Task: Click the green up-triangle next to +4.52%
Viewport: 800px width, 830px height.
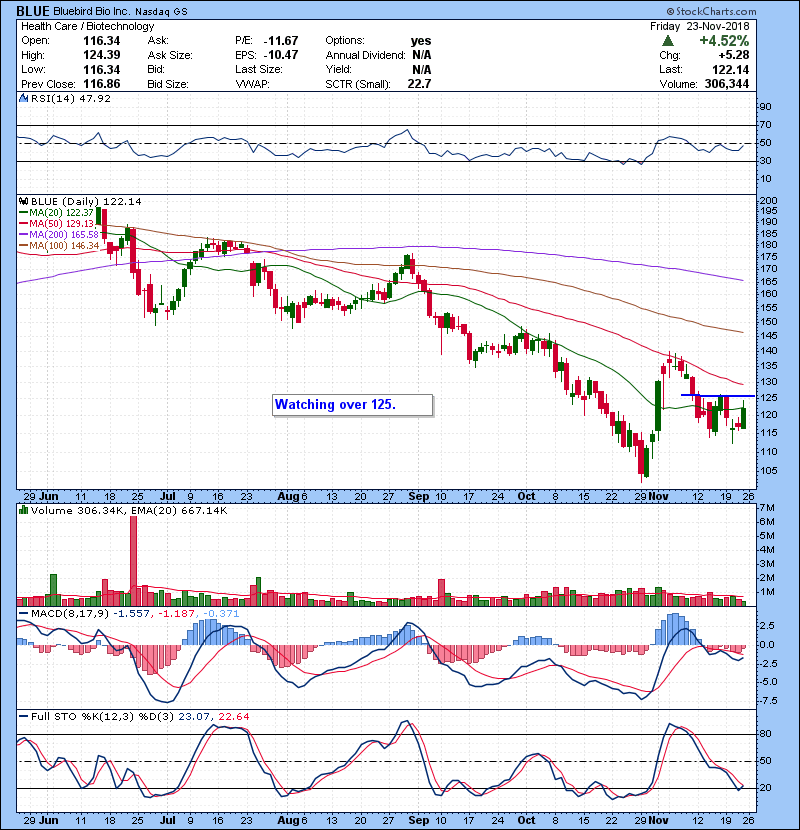Action: click(x=668, y=41)
